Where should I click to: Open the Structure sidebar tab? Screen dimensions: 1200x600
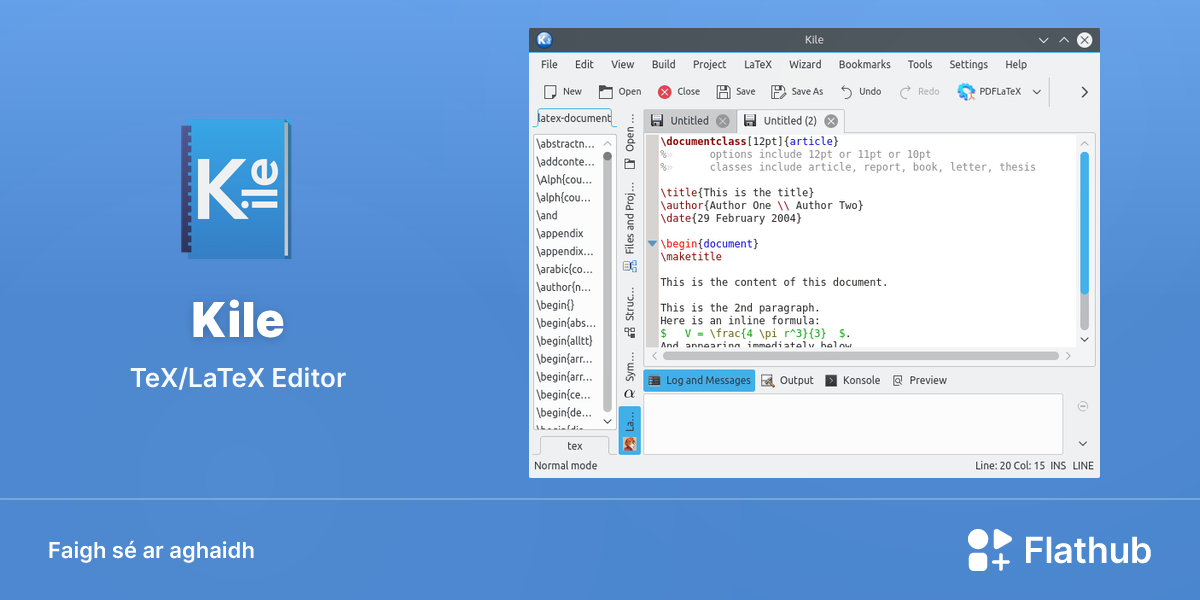(630, 311)
